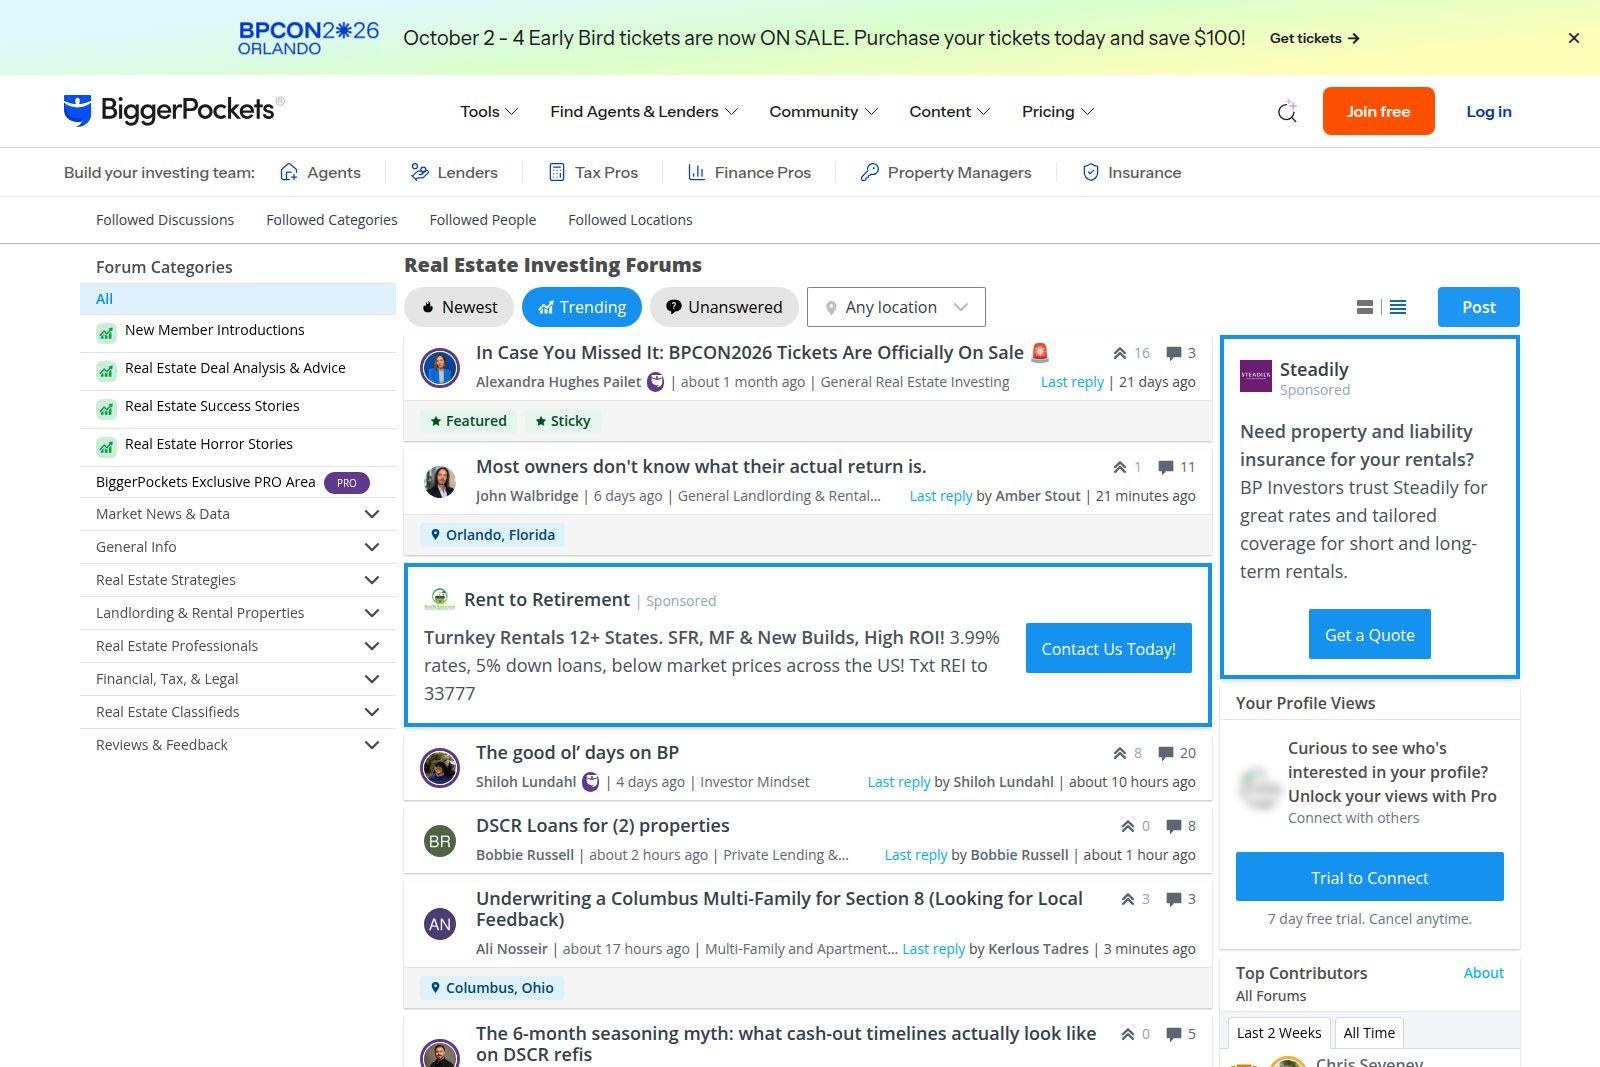Viewport: 1600px width, 1067px height.
Task: Click the BiggerPockets shield logo
Action: [77, 110]
